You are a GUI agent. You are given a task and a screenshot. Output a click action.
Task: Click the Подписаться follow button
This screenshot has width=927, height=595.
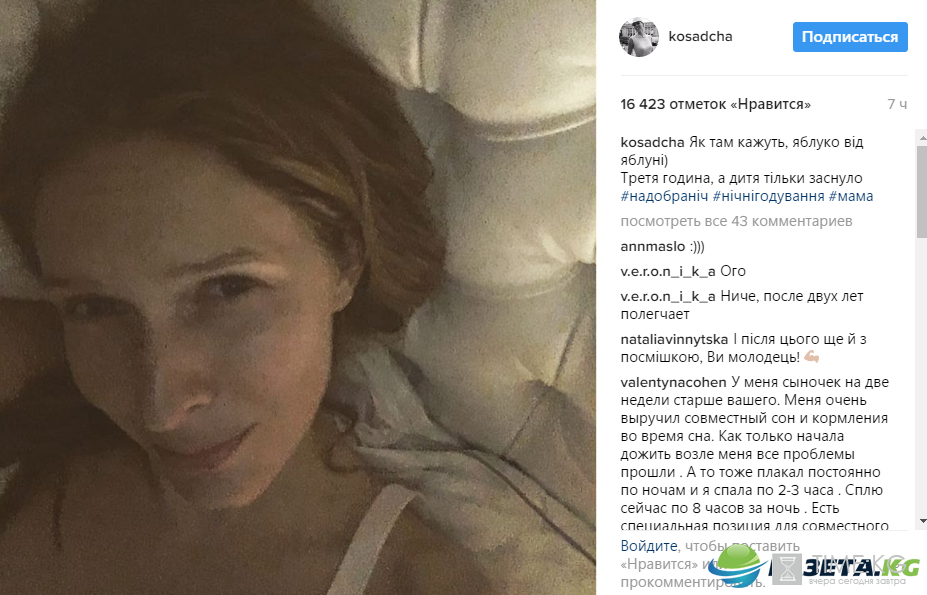850,37
